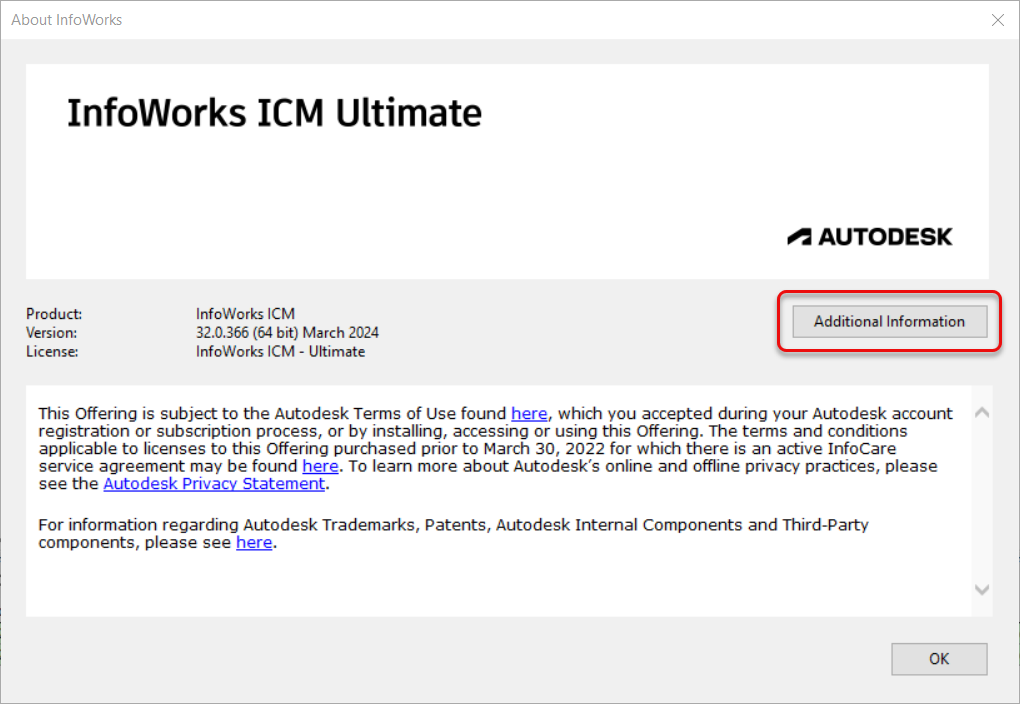
Task: Open the Terms of Use 'here' link
Action: click(529, 413)
